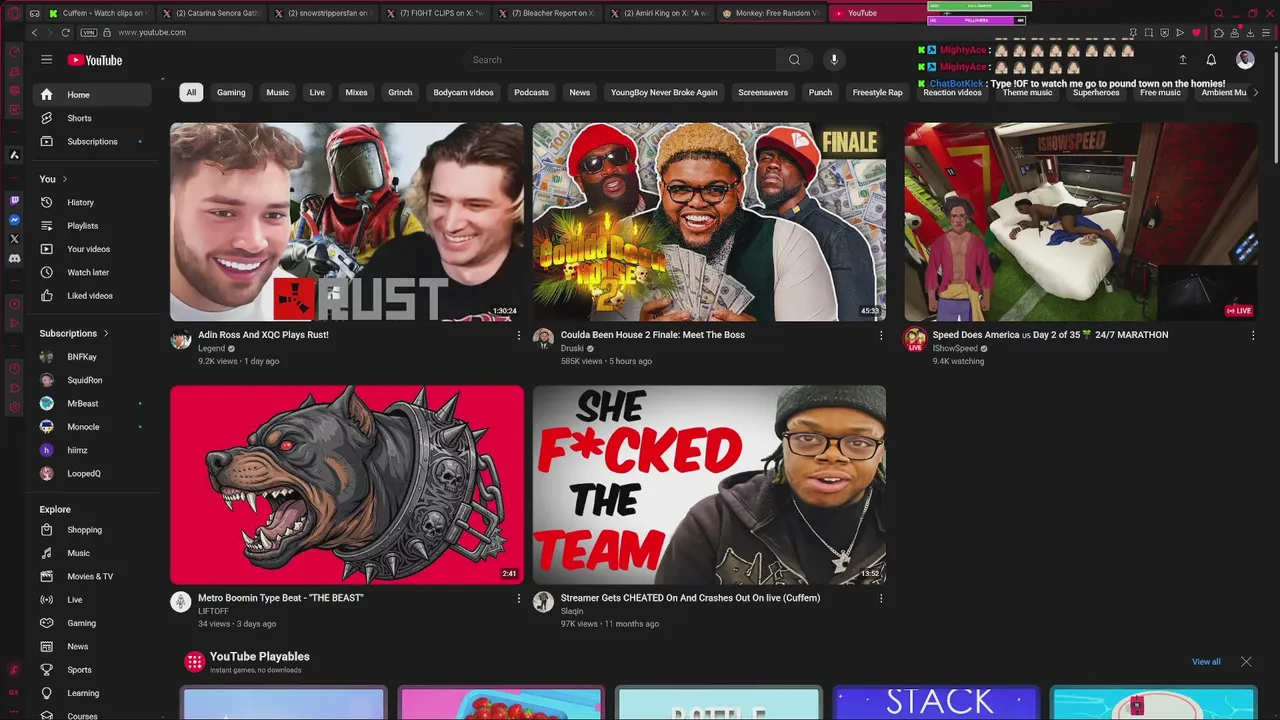The image size is (1280, 720).
Task: Open Your videos in sidebar
Action: coord(91,249)
